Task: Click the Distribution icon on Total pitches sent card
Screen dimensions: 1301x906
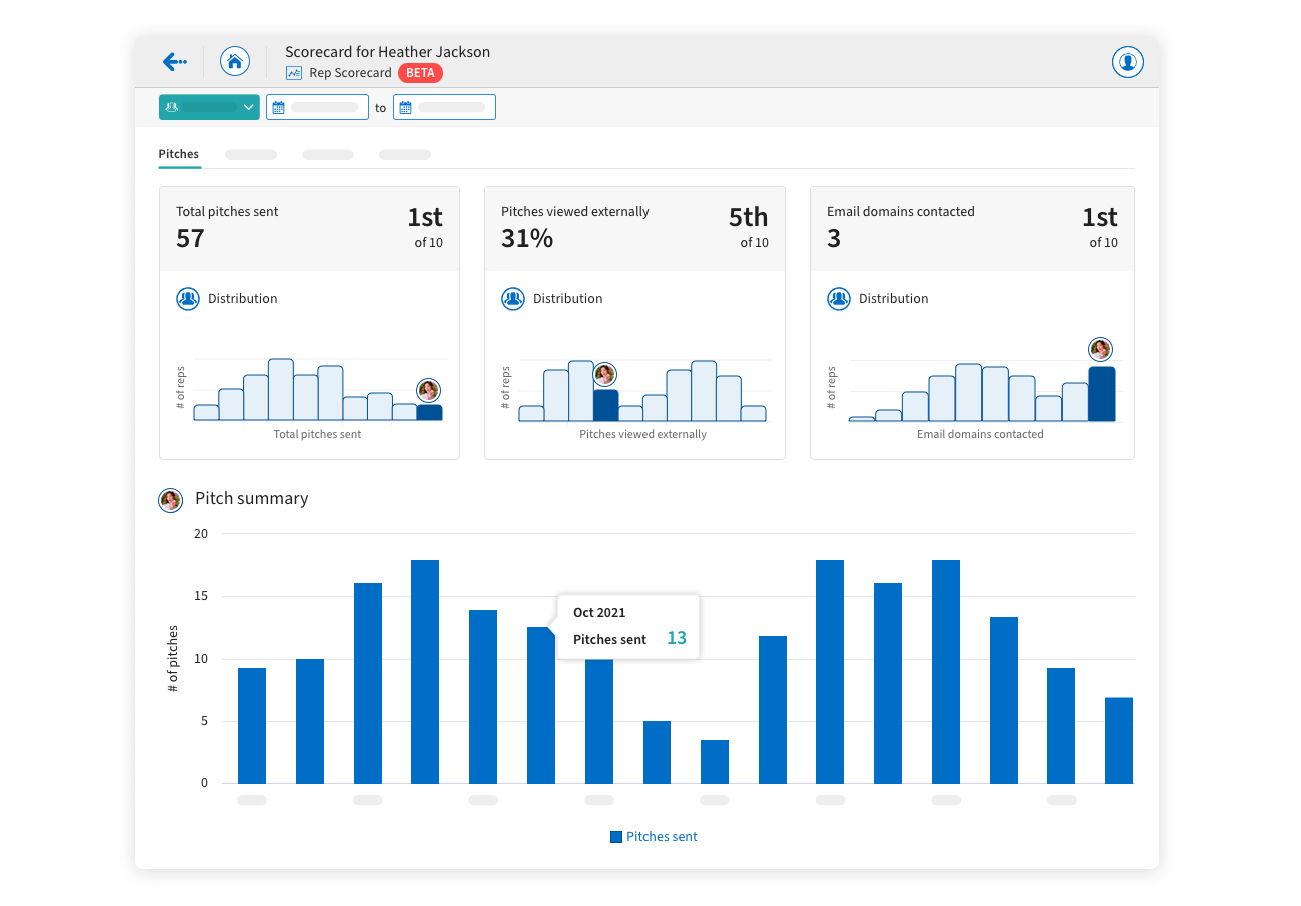Action: point(187,298)
